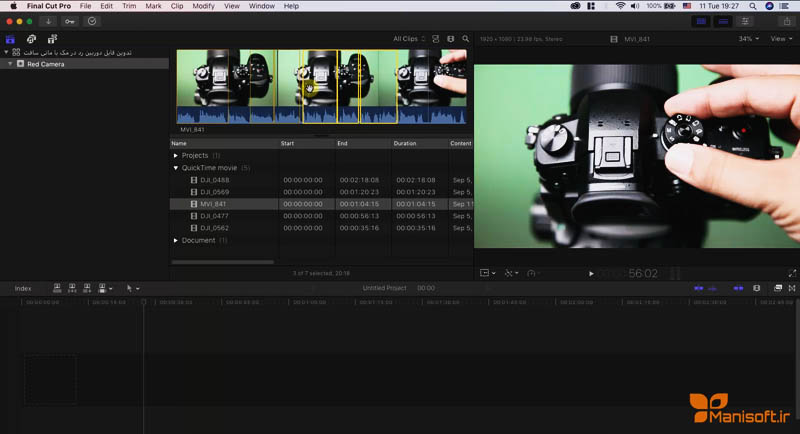
Task: Click the Append clip edit icon
Action: point(87,288)
